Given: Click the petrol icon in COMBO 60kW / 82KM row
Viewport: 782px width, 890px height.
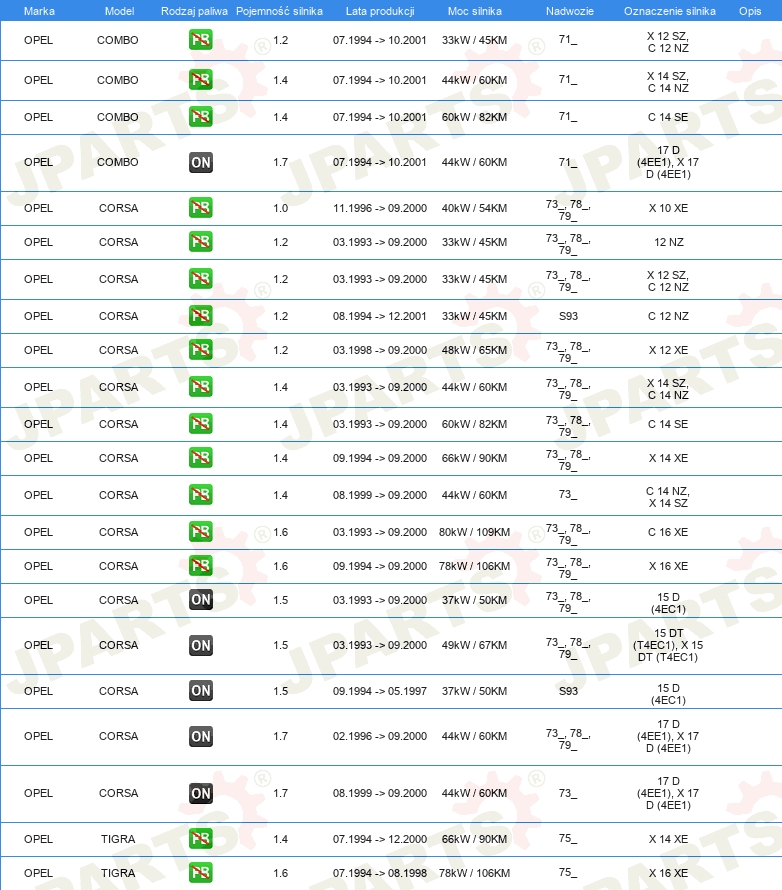Looking at the screenshot, I should pos(200,117).
